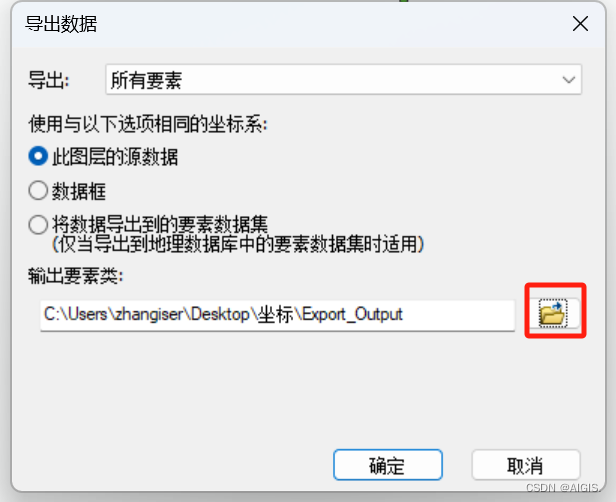Select the 数据框 radio button
The image size is (616, 502).
(x=38, y=191)
